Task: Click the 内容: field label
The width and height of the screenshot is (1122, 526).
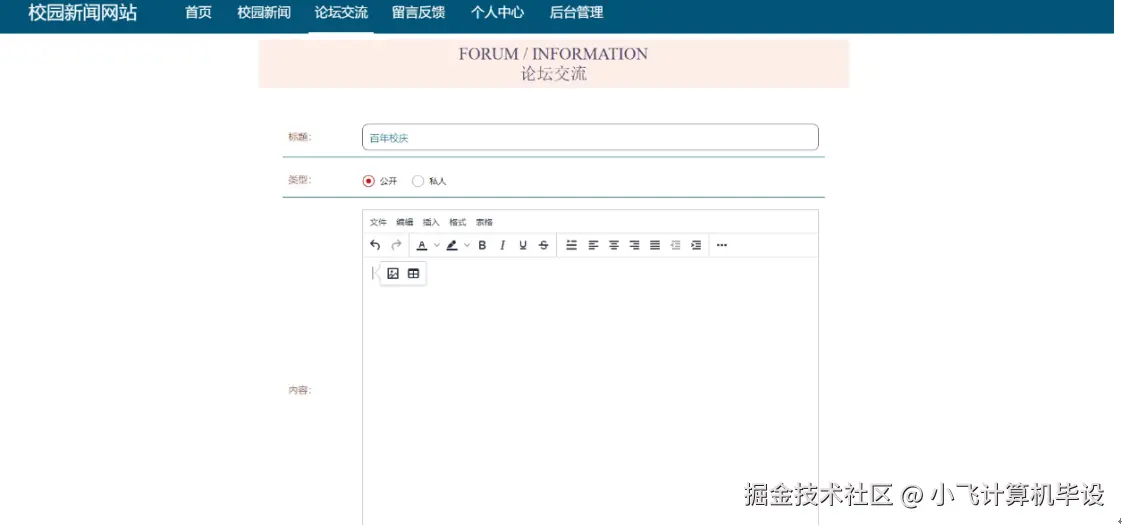Action: pyautogui.click(x=300, y=391)
